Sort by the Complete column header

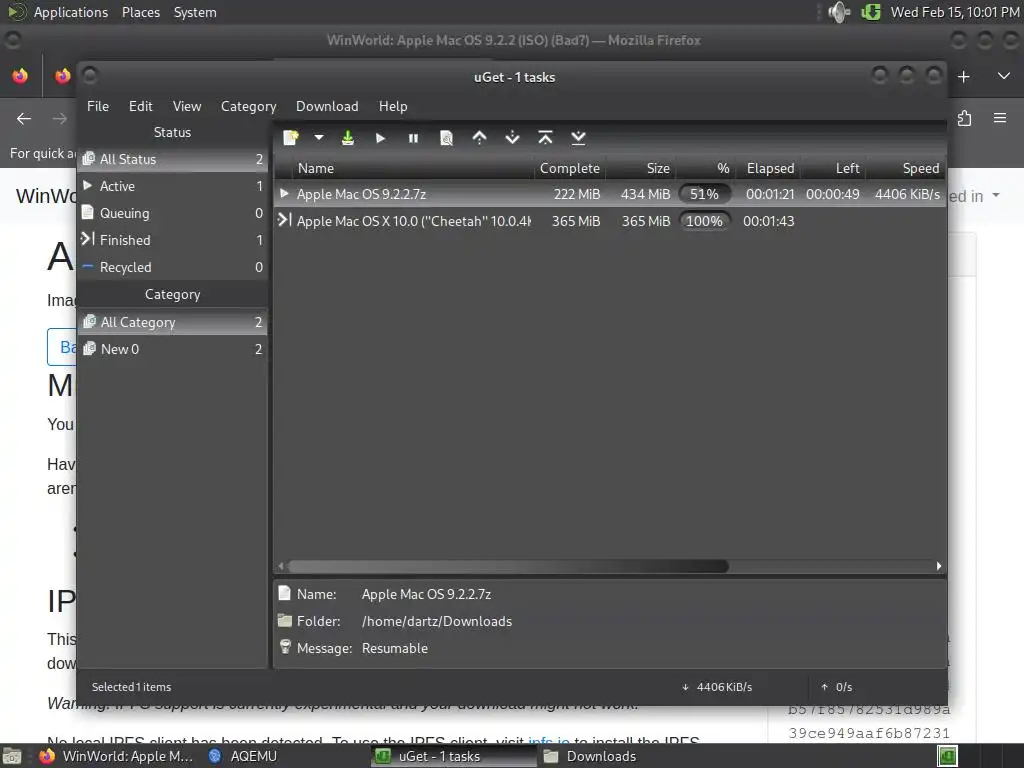pos(569,168)
